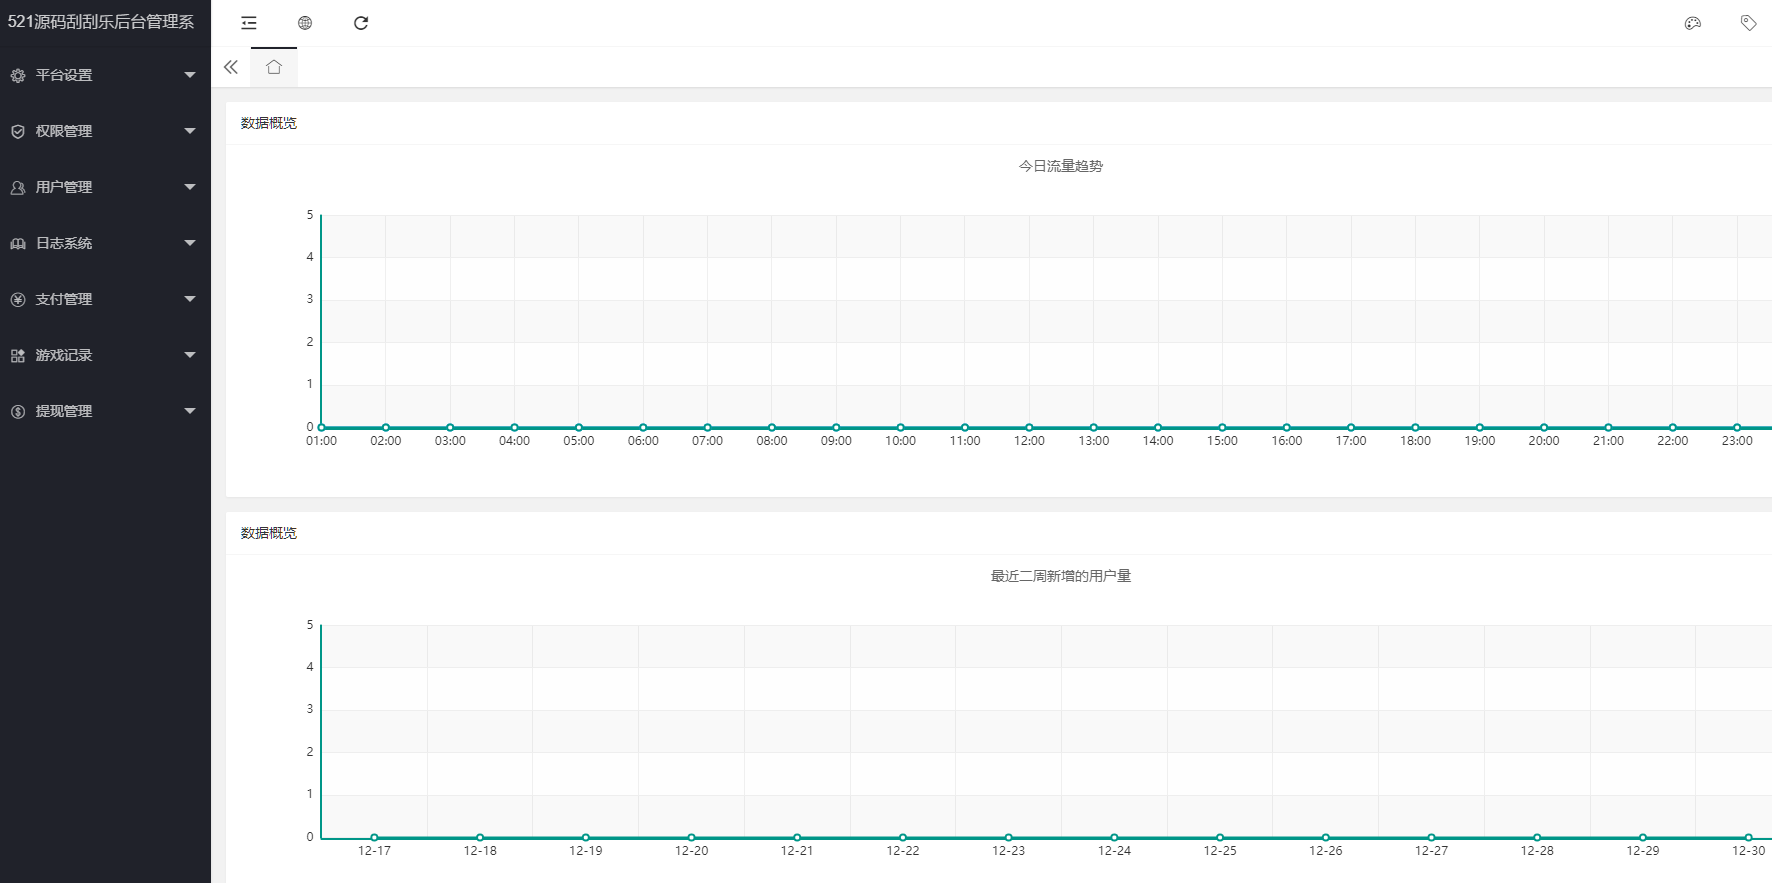Click the 18:00 data point on traffic chart
This screenshot has height=883, width=1772.
1415,428
